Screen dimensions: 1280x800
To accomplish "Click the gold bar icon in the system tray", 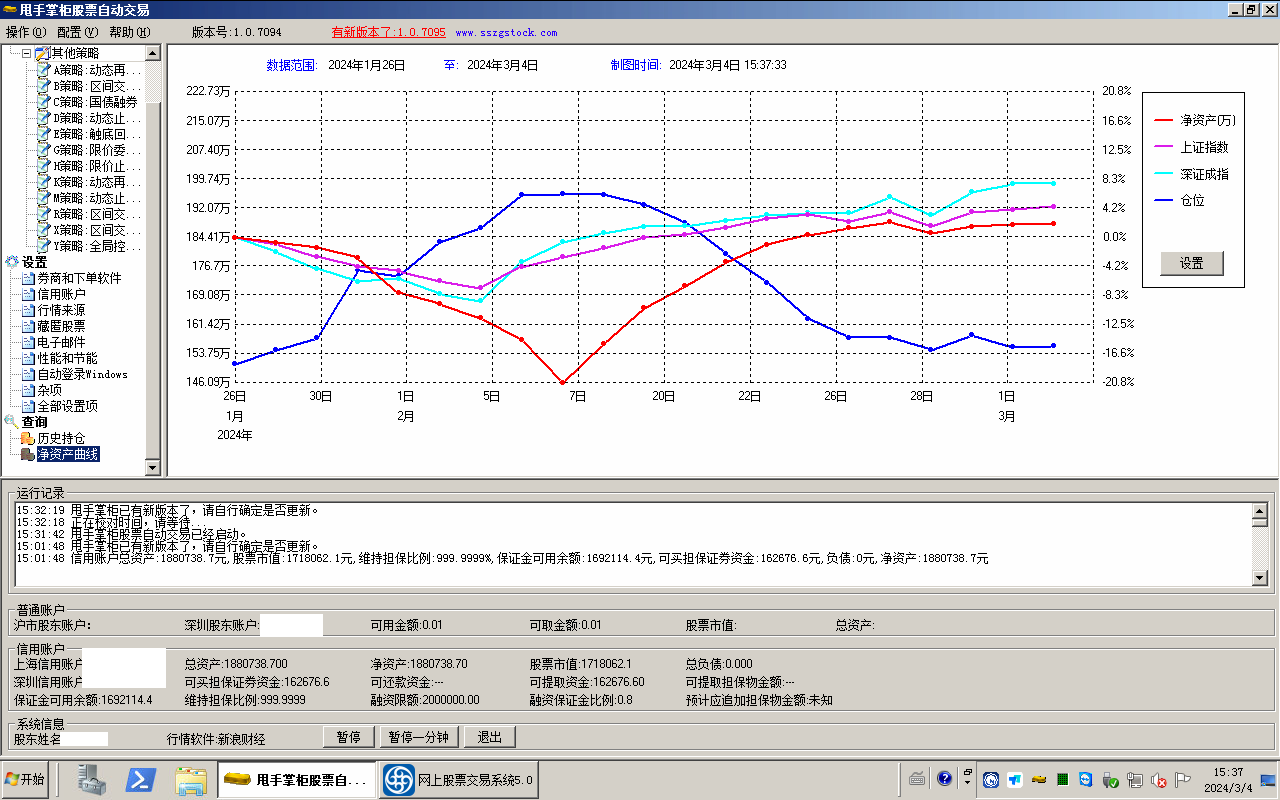I will pos(1039,780).
